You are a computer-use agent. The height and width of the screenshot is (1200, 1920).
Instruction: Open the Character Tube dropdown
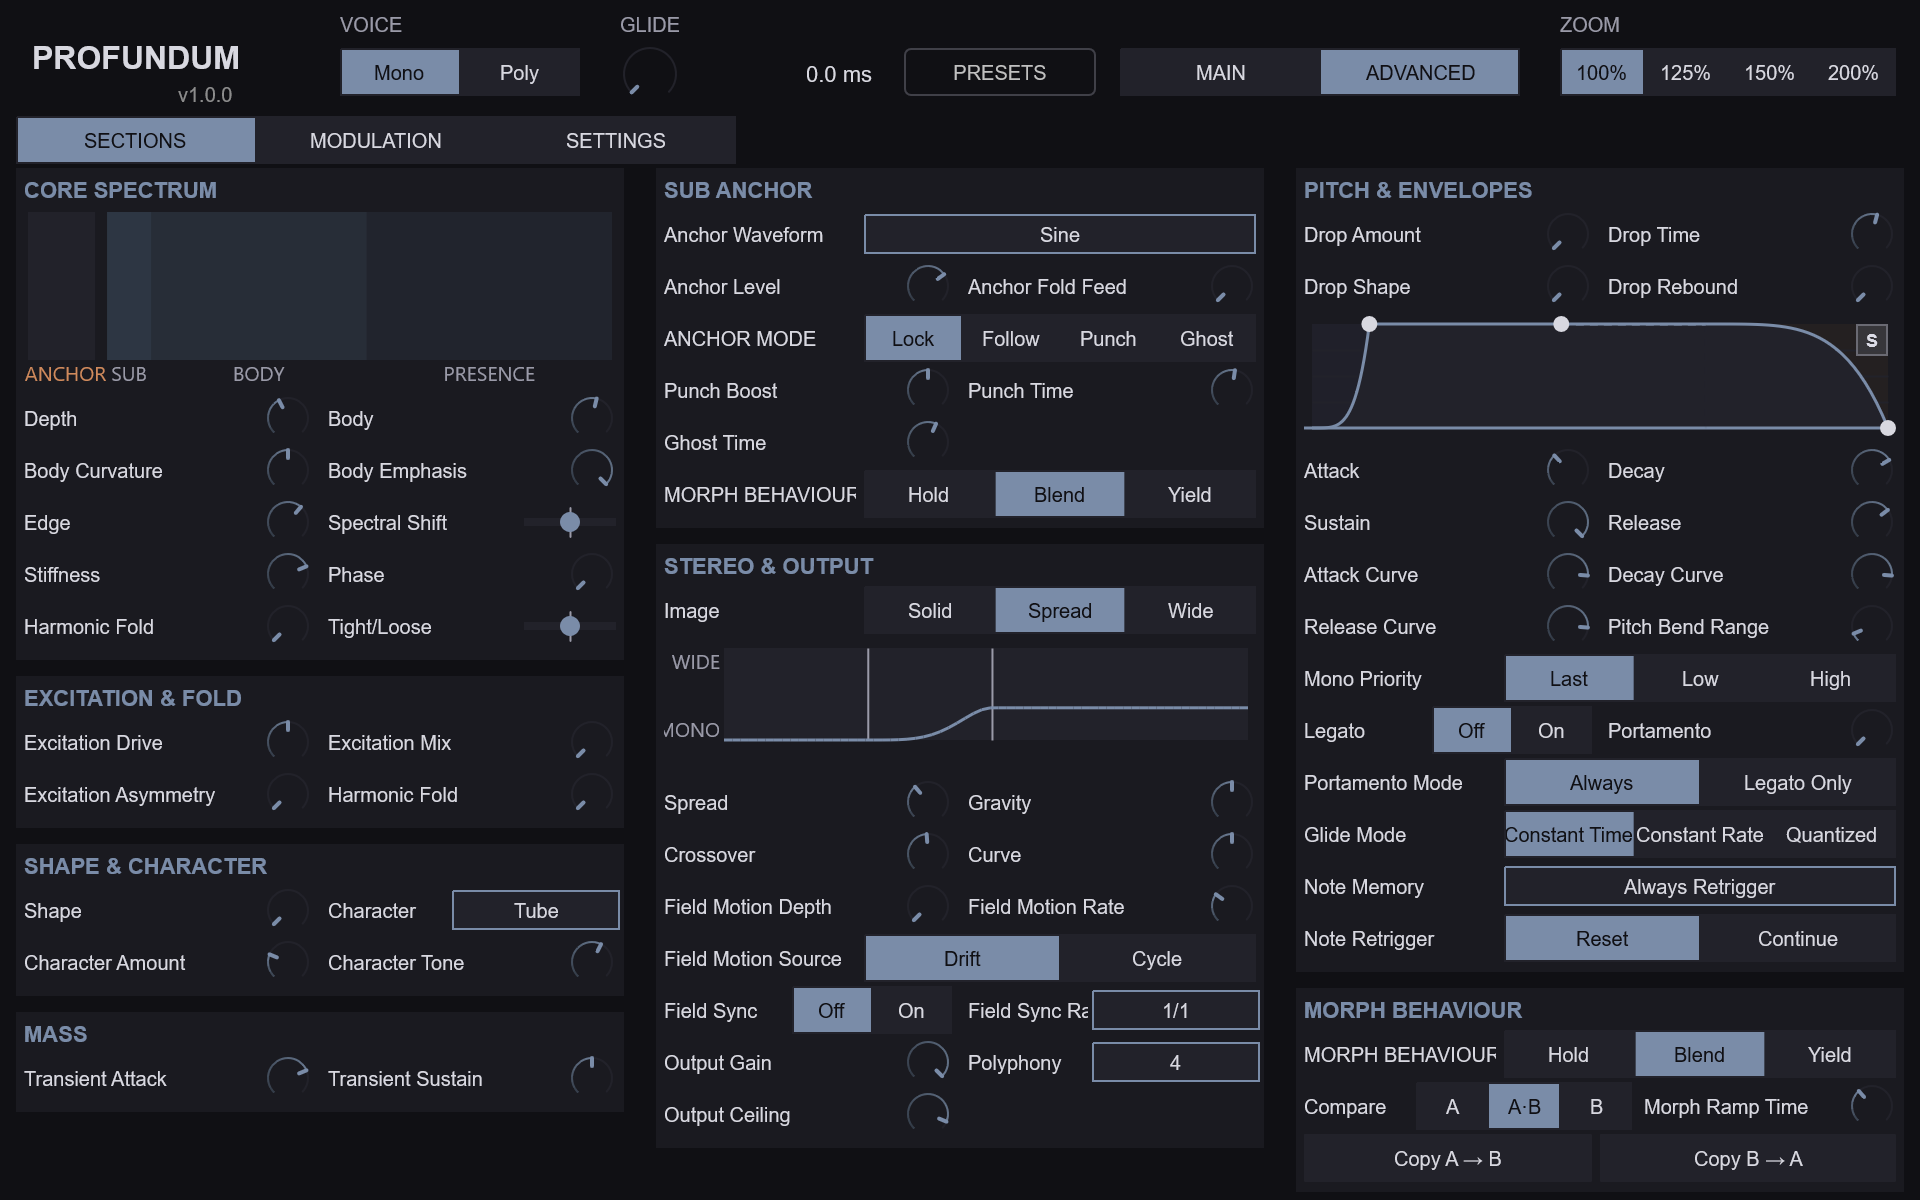click(536, 910)
